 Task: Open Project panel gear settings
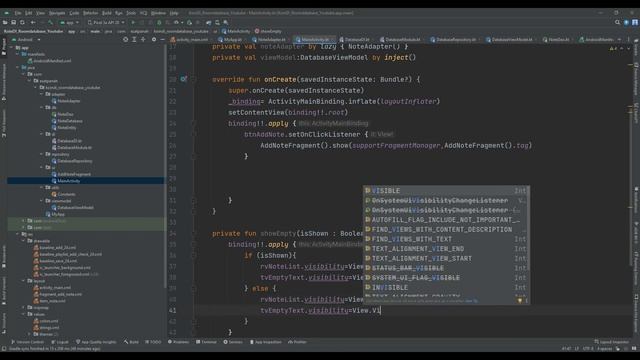pos(154,40)
